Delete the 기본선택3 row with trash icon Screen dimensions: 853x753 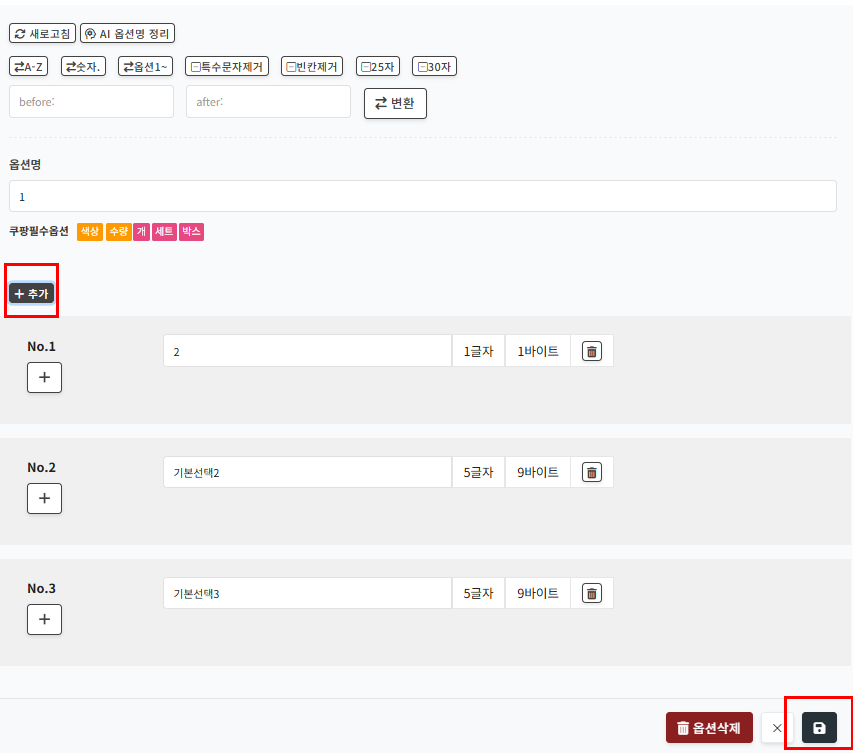[592, 593]
